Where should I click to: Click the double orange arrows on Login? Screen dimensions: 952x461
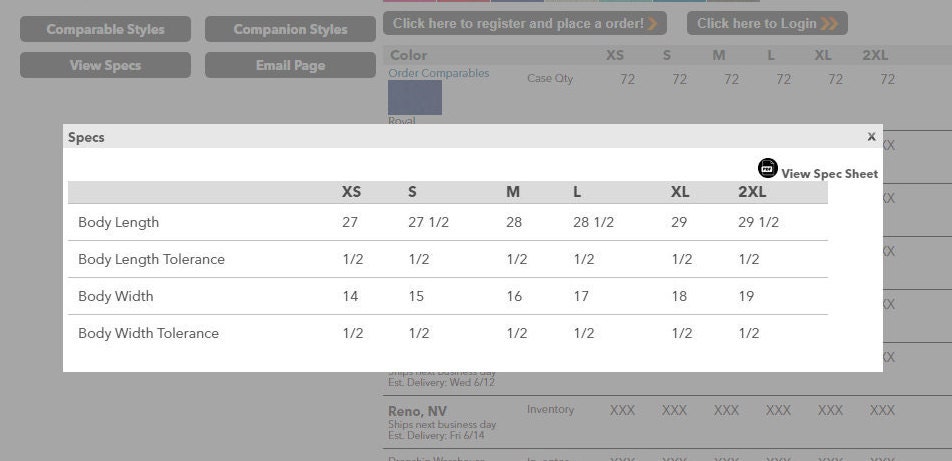[x=829, y=24]
